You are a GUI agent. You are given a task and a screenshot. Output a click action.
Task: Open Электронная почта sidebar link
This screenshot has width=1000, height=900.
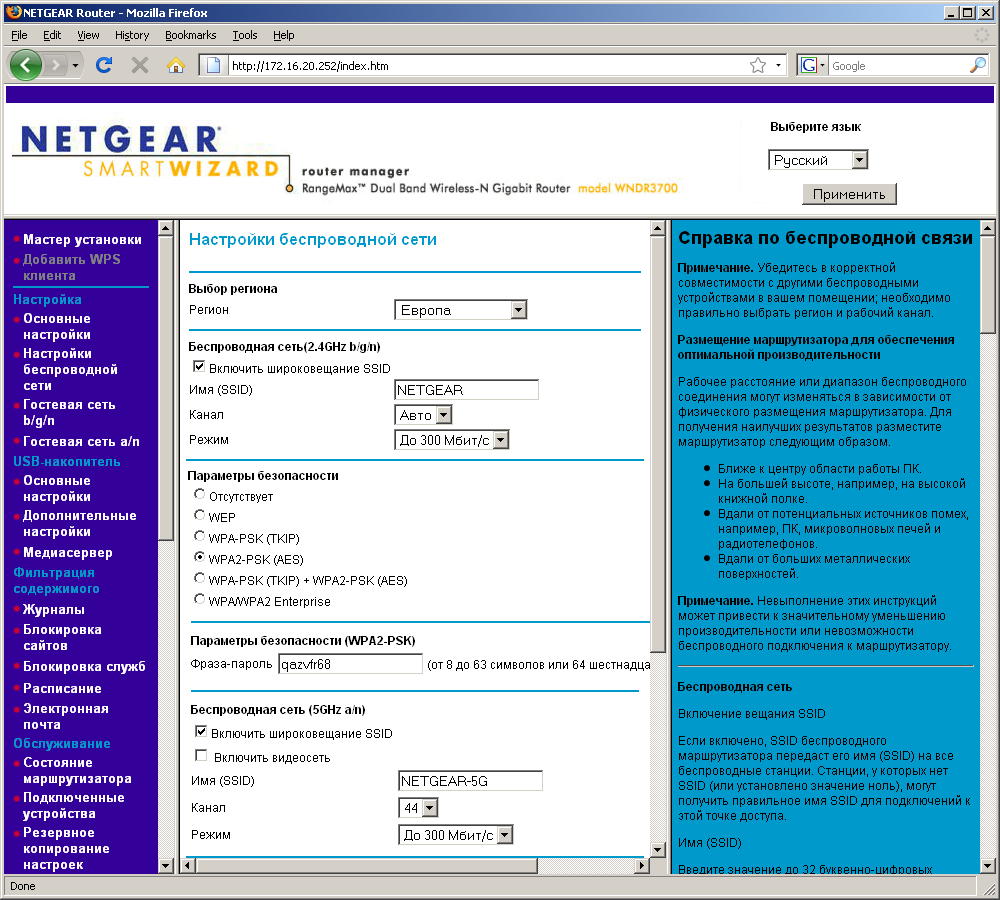(x=66, y=716)
